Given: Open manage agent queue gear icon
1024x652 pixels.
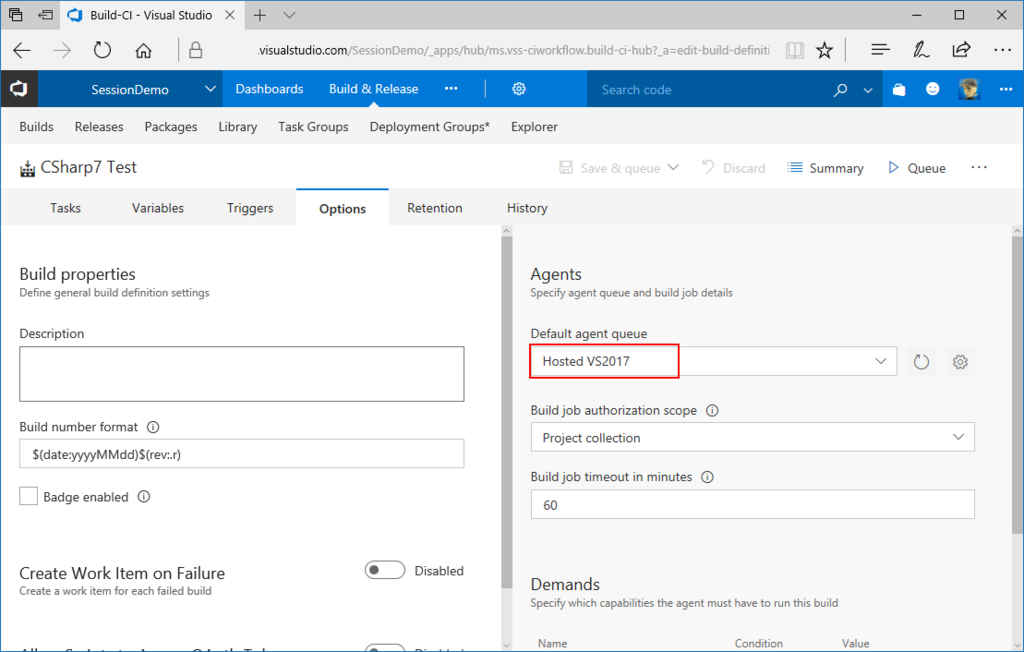Looking at the screenshot, I should pyautogui.click(x=959, y=362).
